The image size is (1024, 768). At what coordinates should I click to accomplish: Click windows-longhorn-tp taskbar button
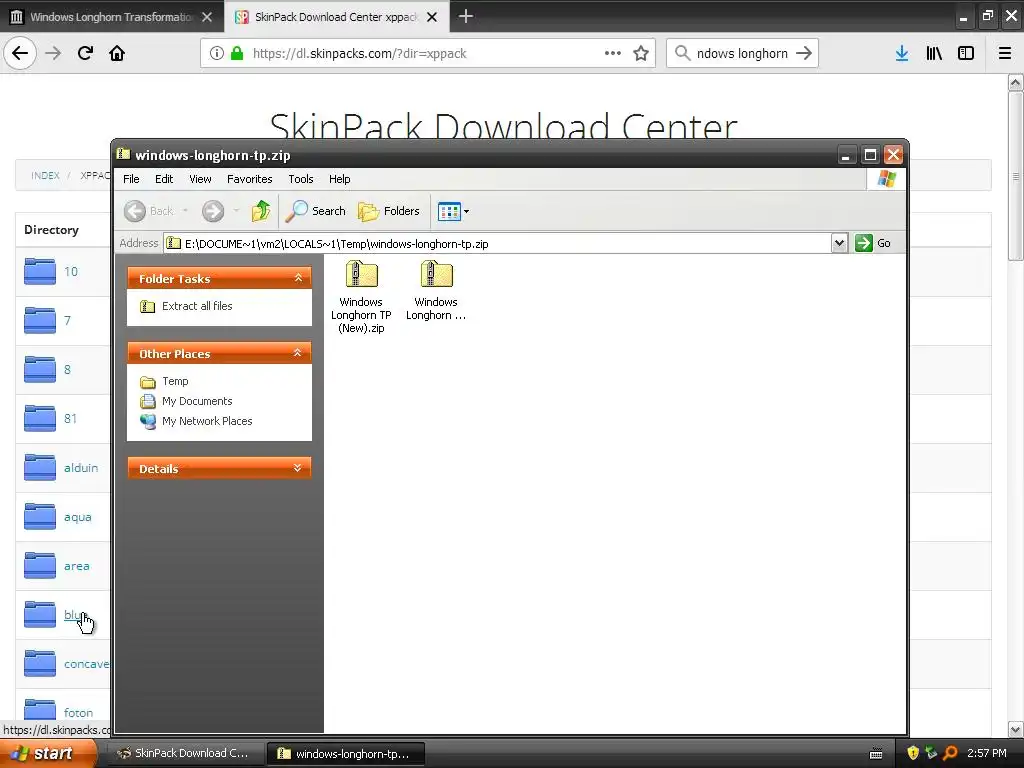pyautogui.click(x=346, y=754)
